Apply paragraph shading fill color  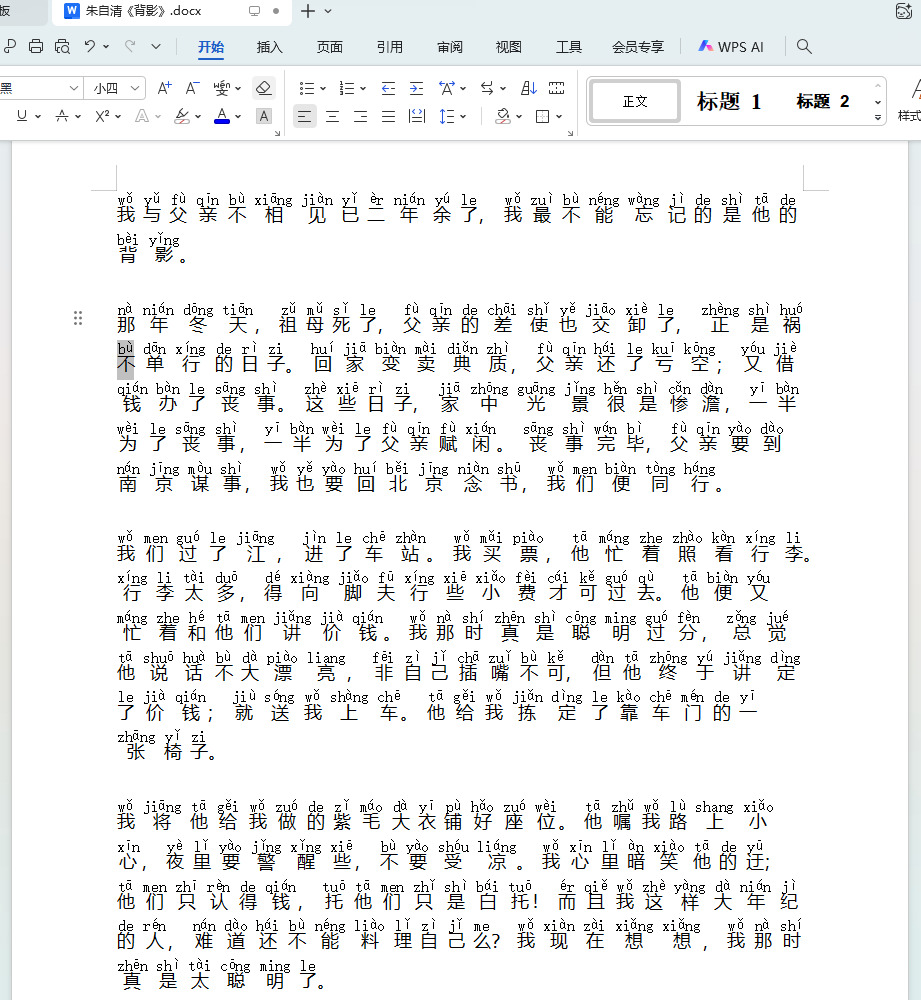point(503,117)
